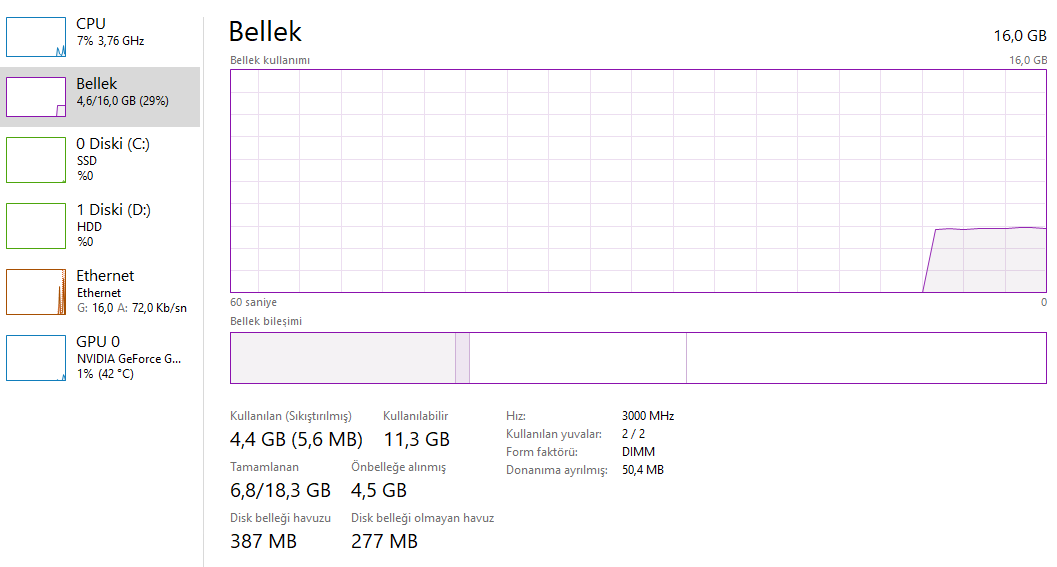Select the CPU 7% 3,76 GHz entry
The image size is (1057, 567).
click(110, 32)
